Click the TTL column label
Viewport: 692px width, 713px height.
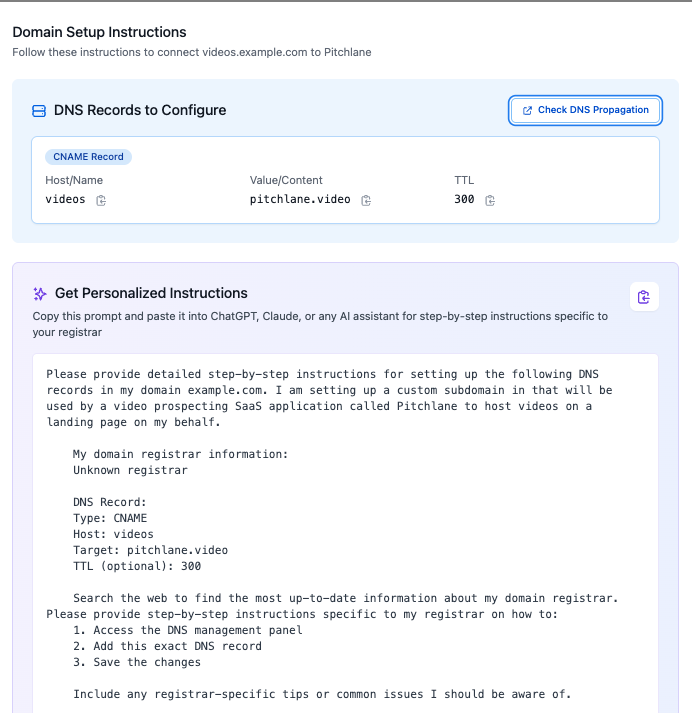point(464,180)
